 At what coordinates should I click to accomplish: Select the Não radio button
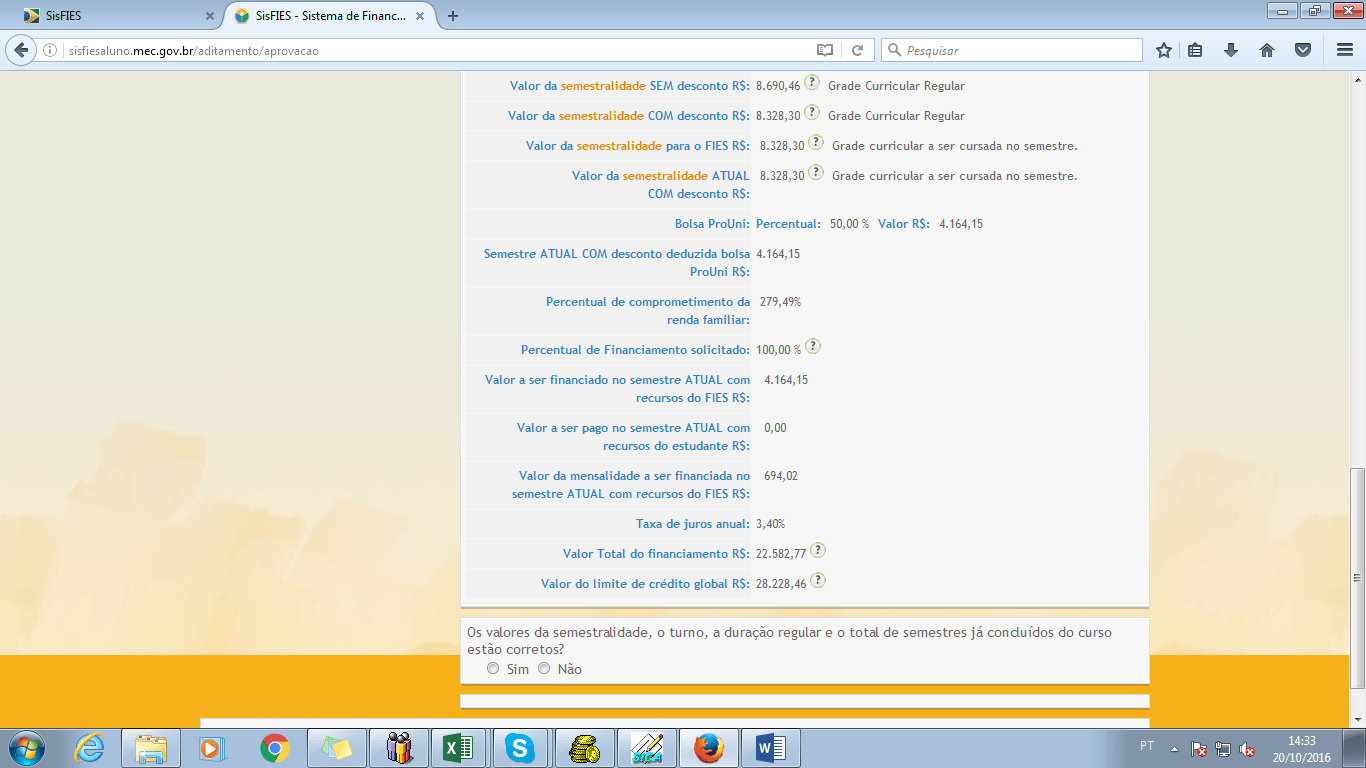pyautogui.click(x=544, y=669)
